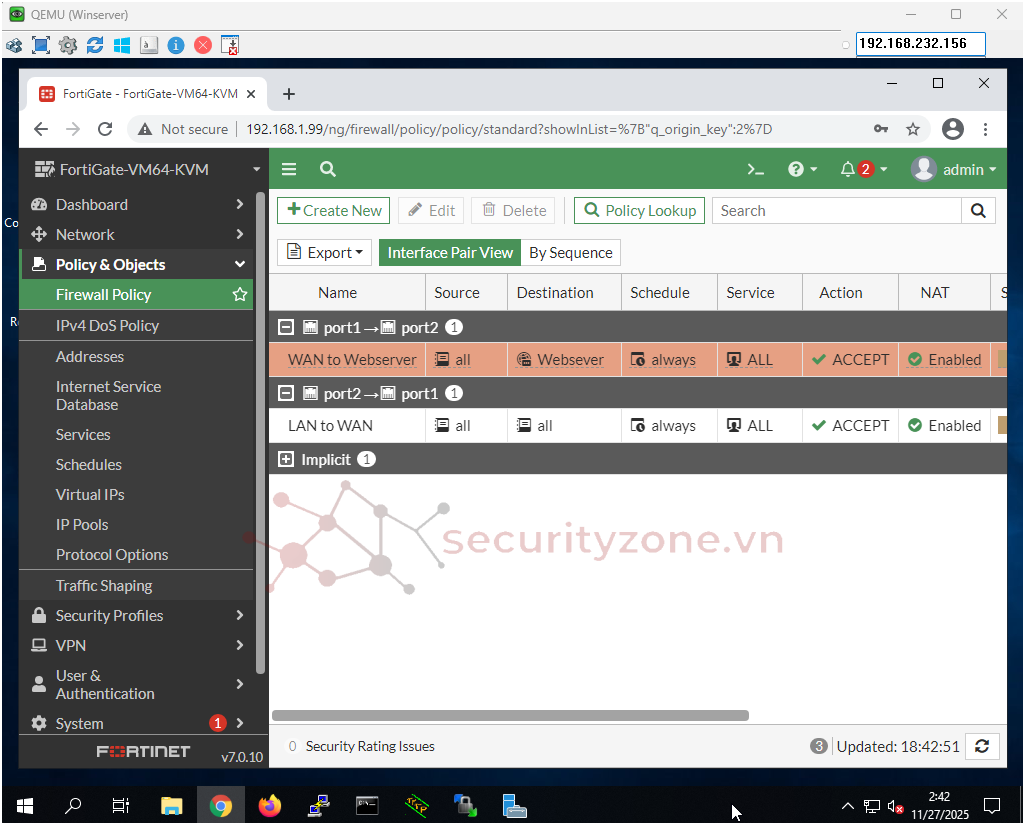
Task: Open the admin user dropdown
Action: click(x=955, y=170)
